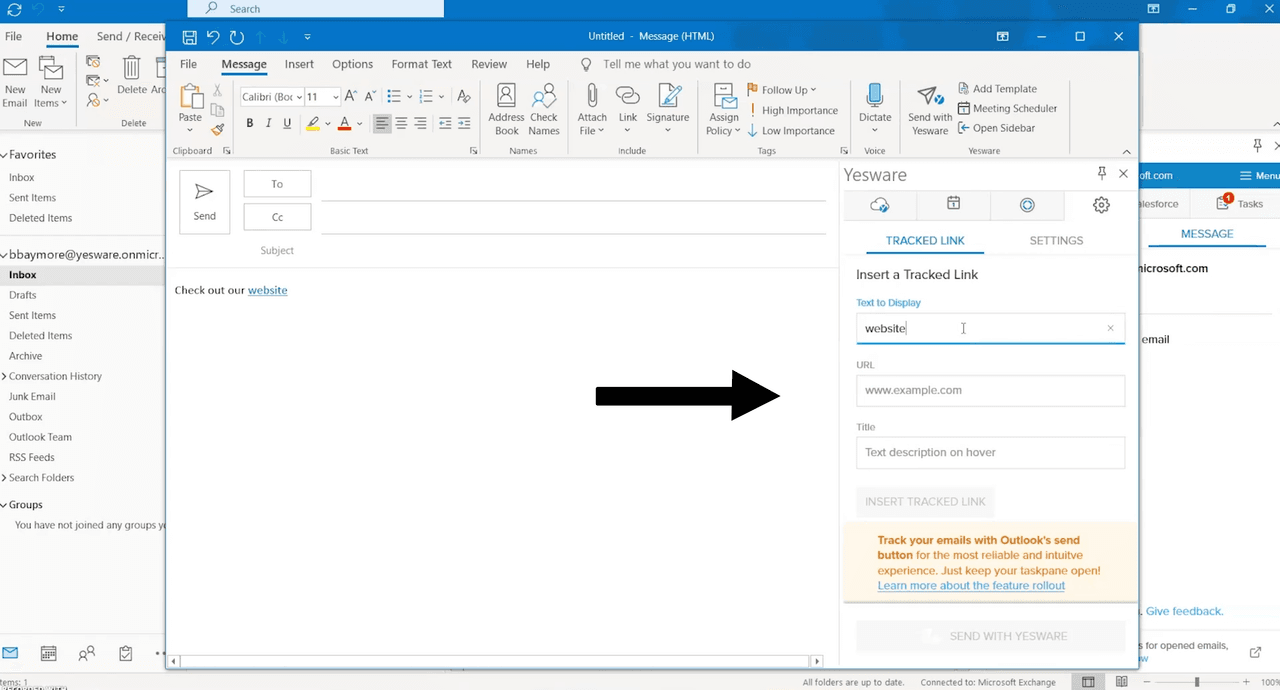Open the highlight color dropdown arrow

coord(327,125)
